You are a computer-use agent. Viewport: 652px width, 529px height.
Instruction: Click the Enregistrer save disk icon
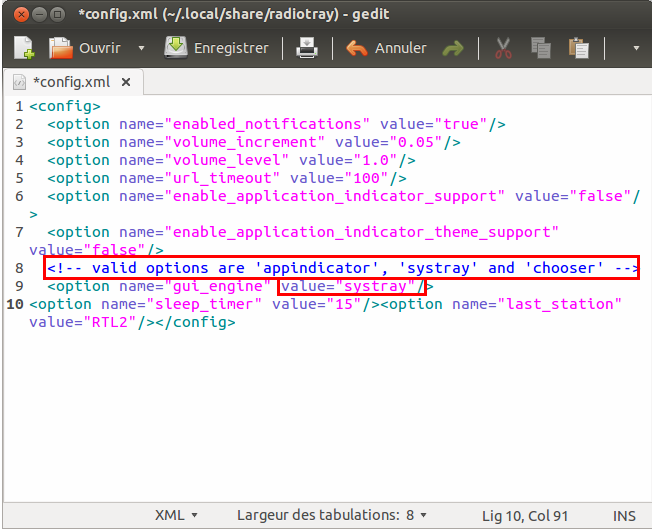176,47
